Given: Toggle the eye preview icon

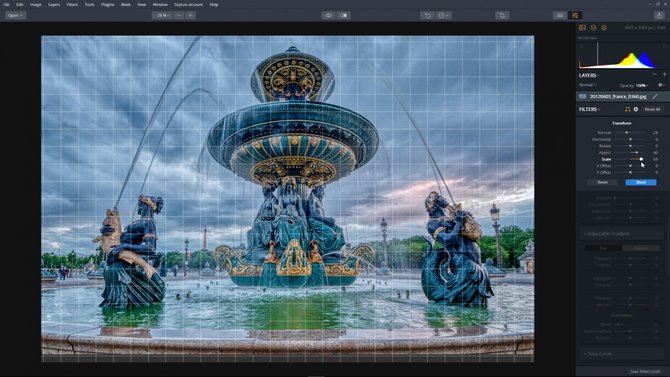Looking at the screenshot, I should click(x=328, y=15).
